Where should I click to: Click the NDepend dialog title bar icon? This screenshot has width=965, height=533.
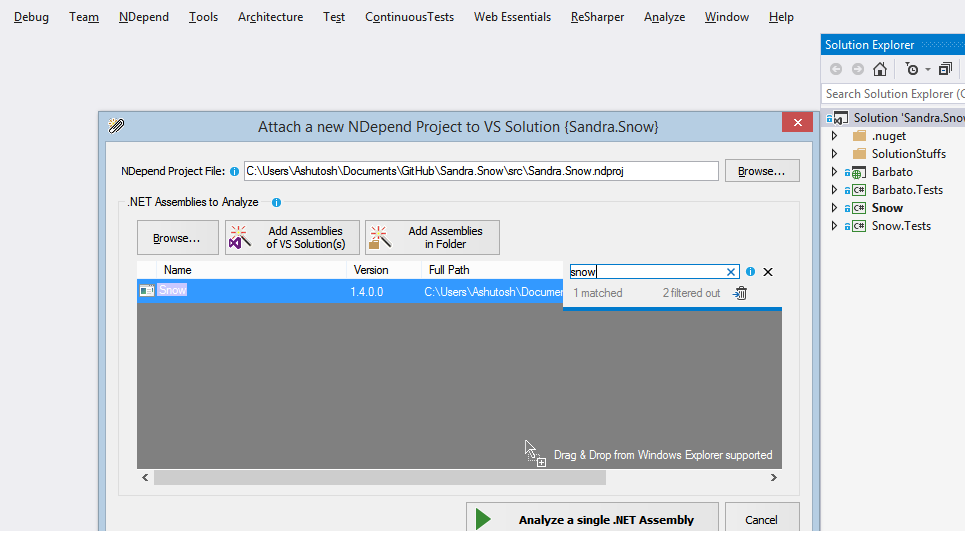tap(116, 126)
